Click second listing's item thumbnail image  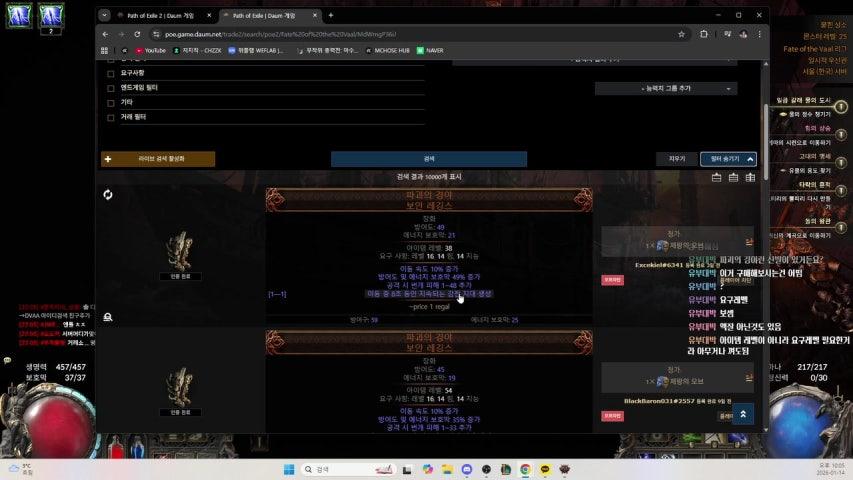click(x=180, y=386)
